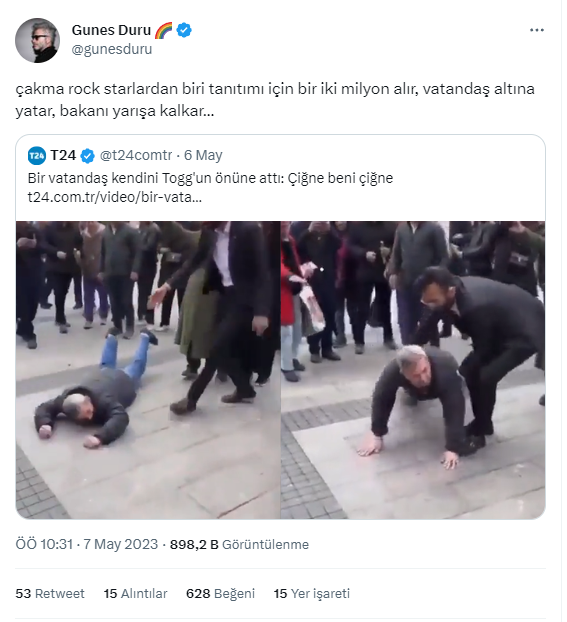The height and width of the screenshot is (622, 567).
Task: Open Gunes Duru's profile picture
Action: (x=37, y=40)
